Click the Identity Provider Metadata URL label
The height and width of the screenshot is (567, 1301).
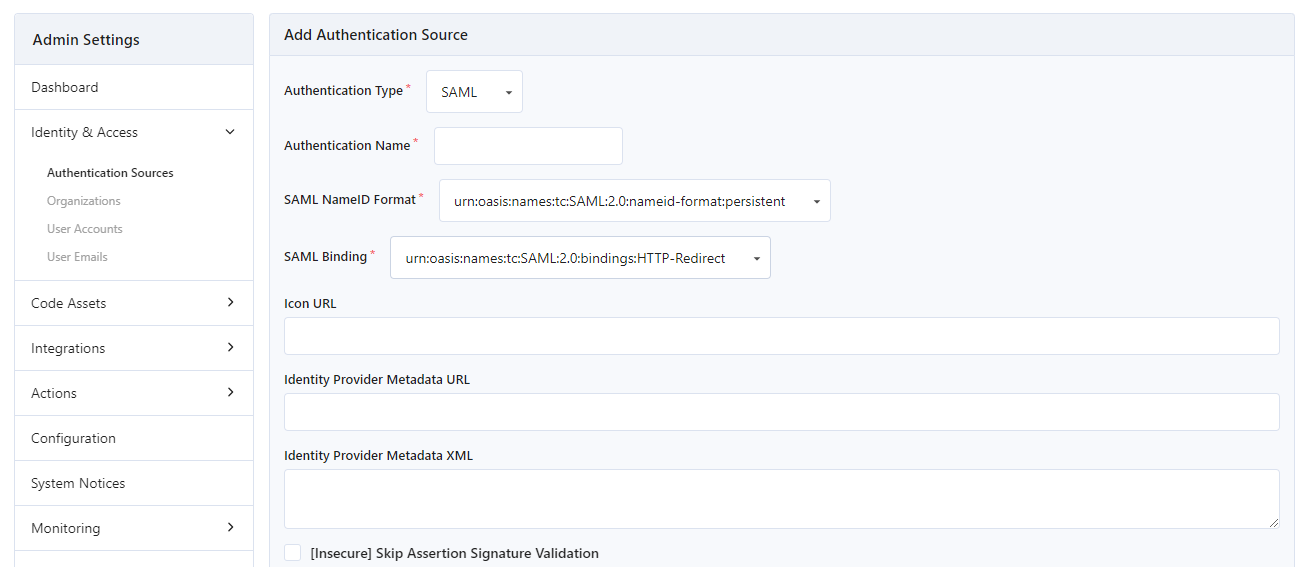(x=377, y=379)
